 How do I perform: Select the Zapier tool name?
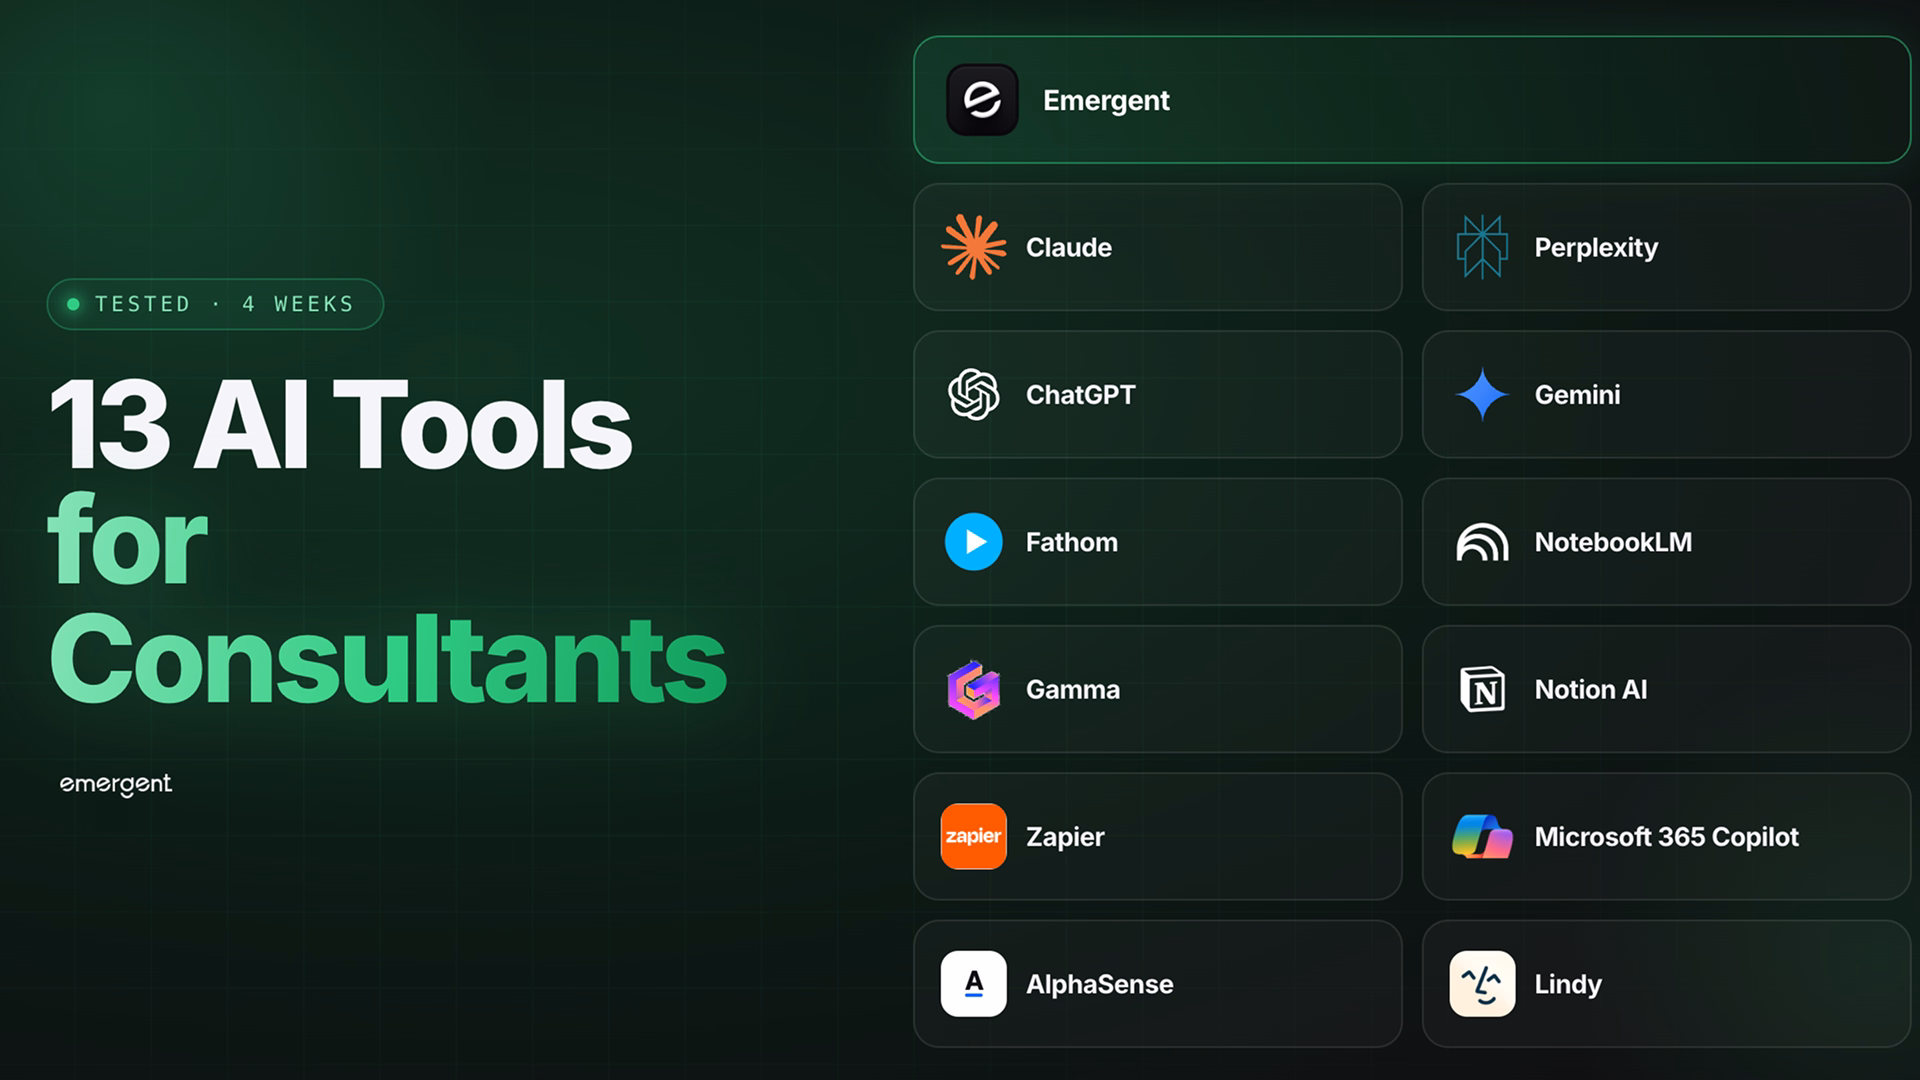(x=1065, y=837)
